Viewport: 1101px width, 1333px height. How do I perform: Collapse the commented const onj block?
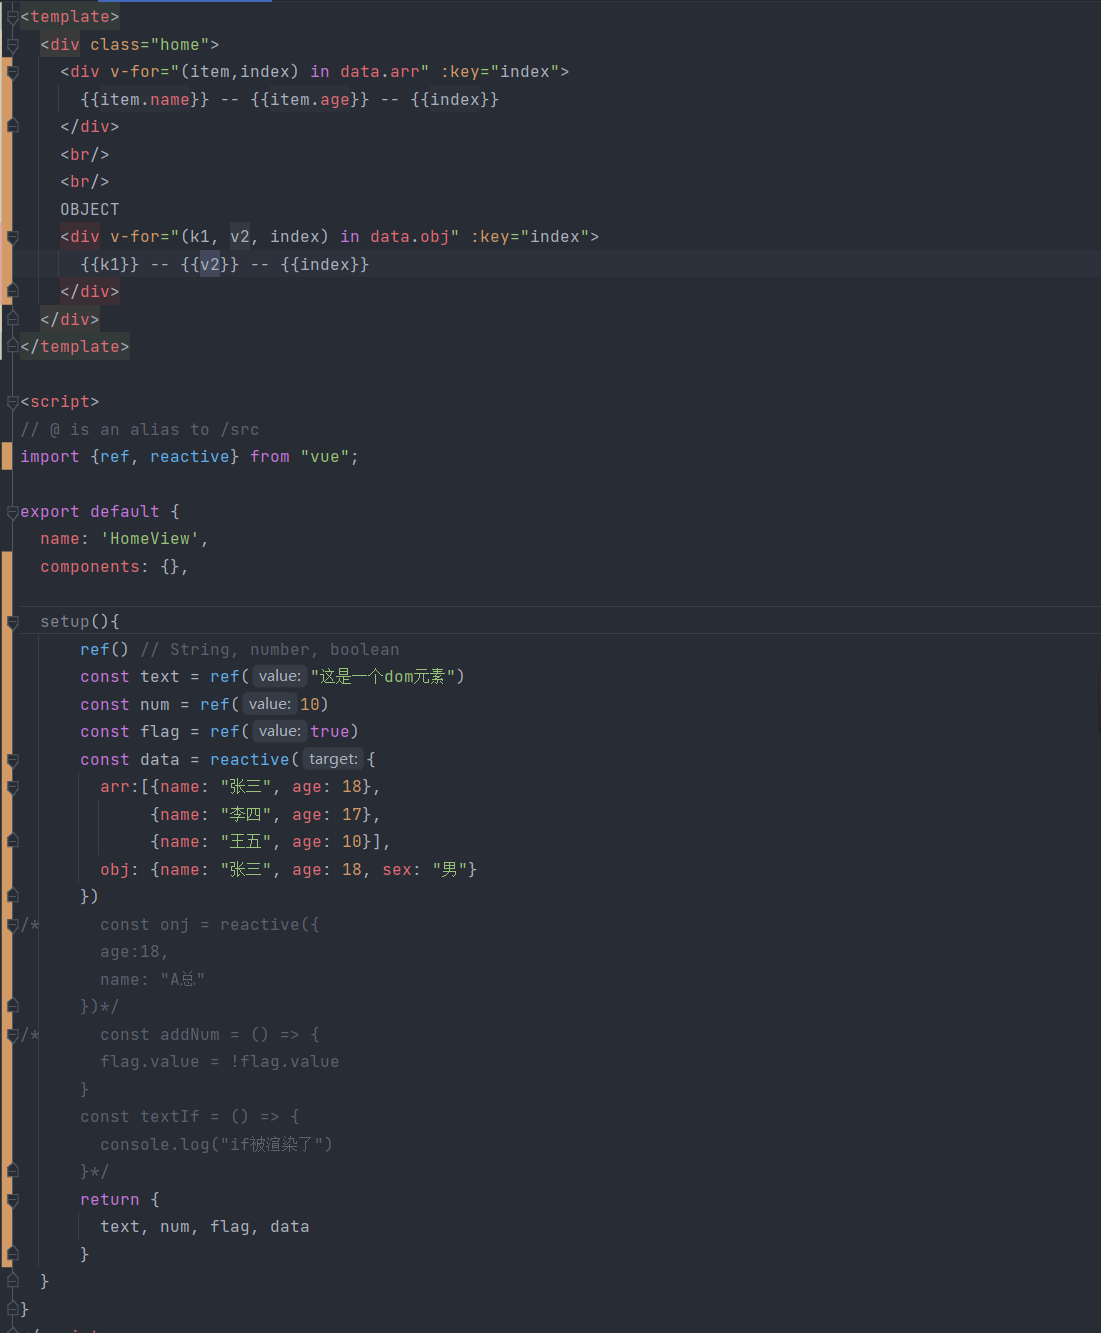coord(13,925)
